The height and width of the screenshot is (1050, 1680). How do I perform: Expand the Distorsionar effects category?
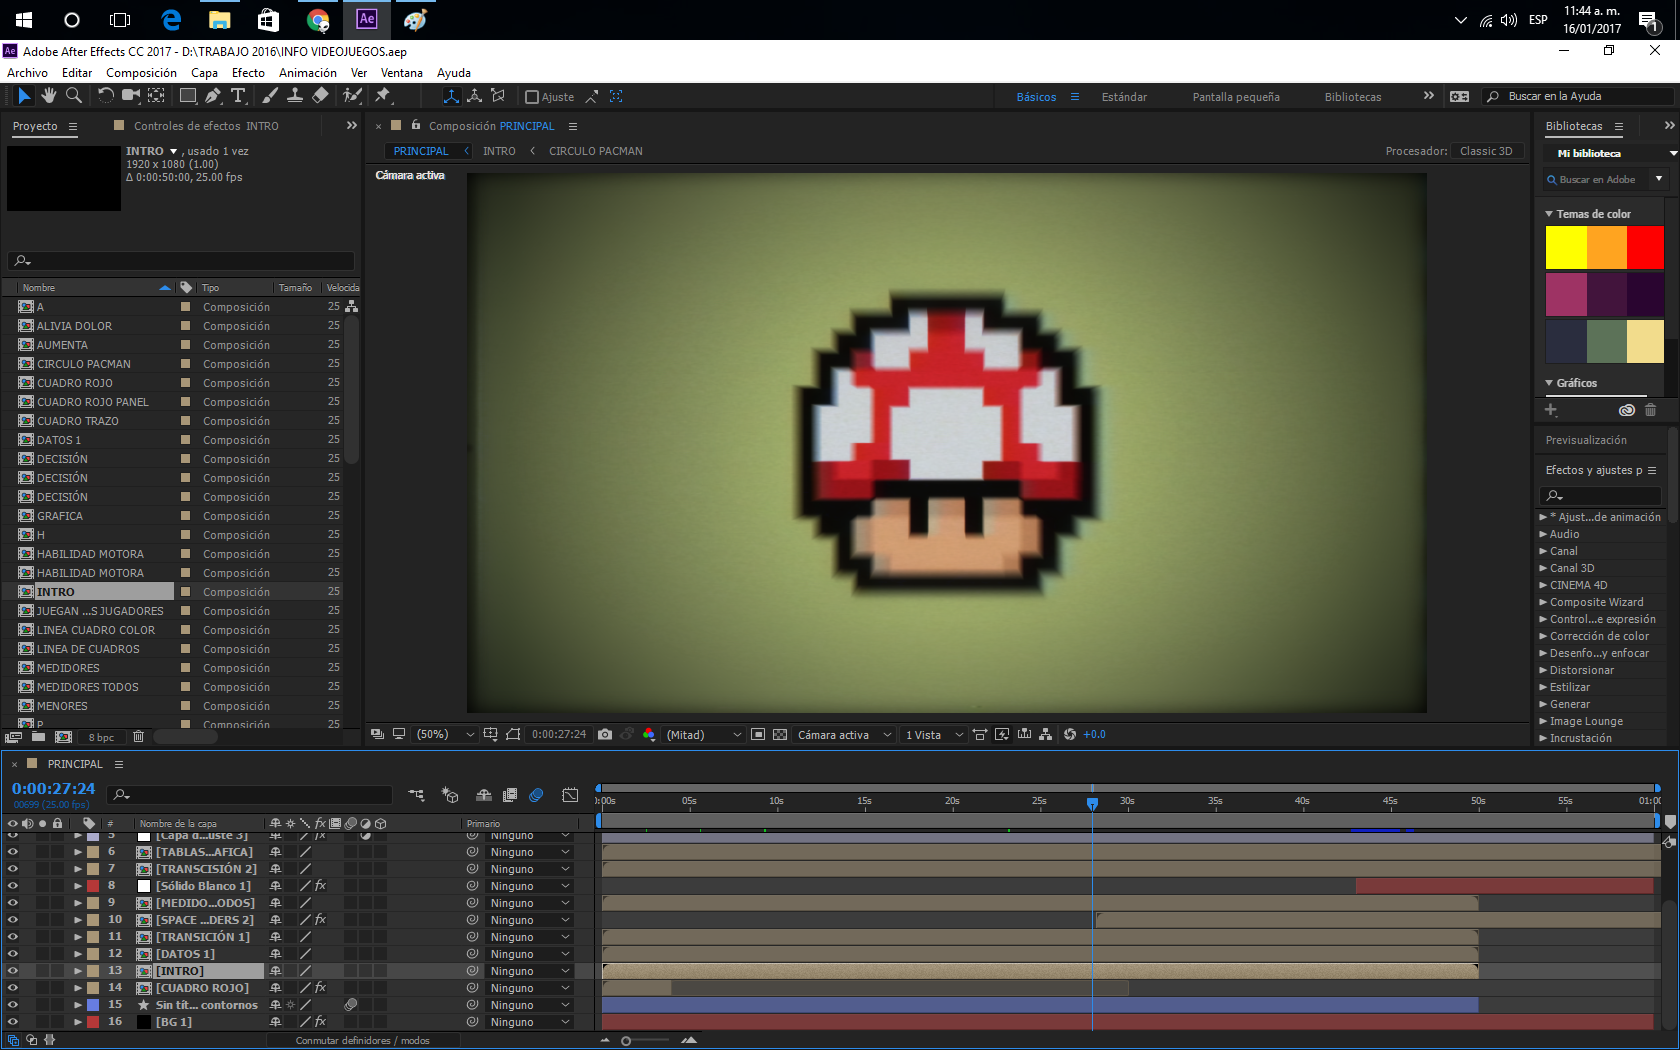[x=1543, y=670]
